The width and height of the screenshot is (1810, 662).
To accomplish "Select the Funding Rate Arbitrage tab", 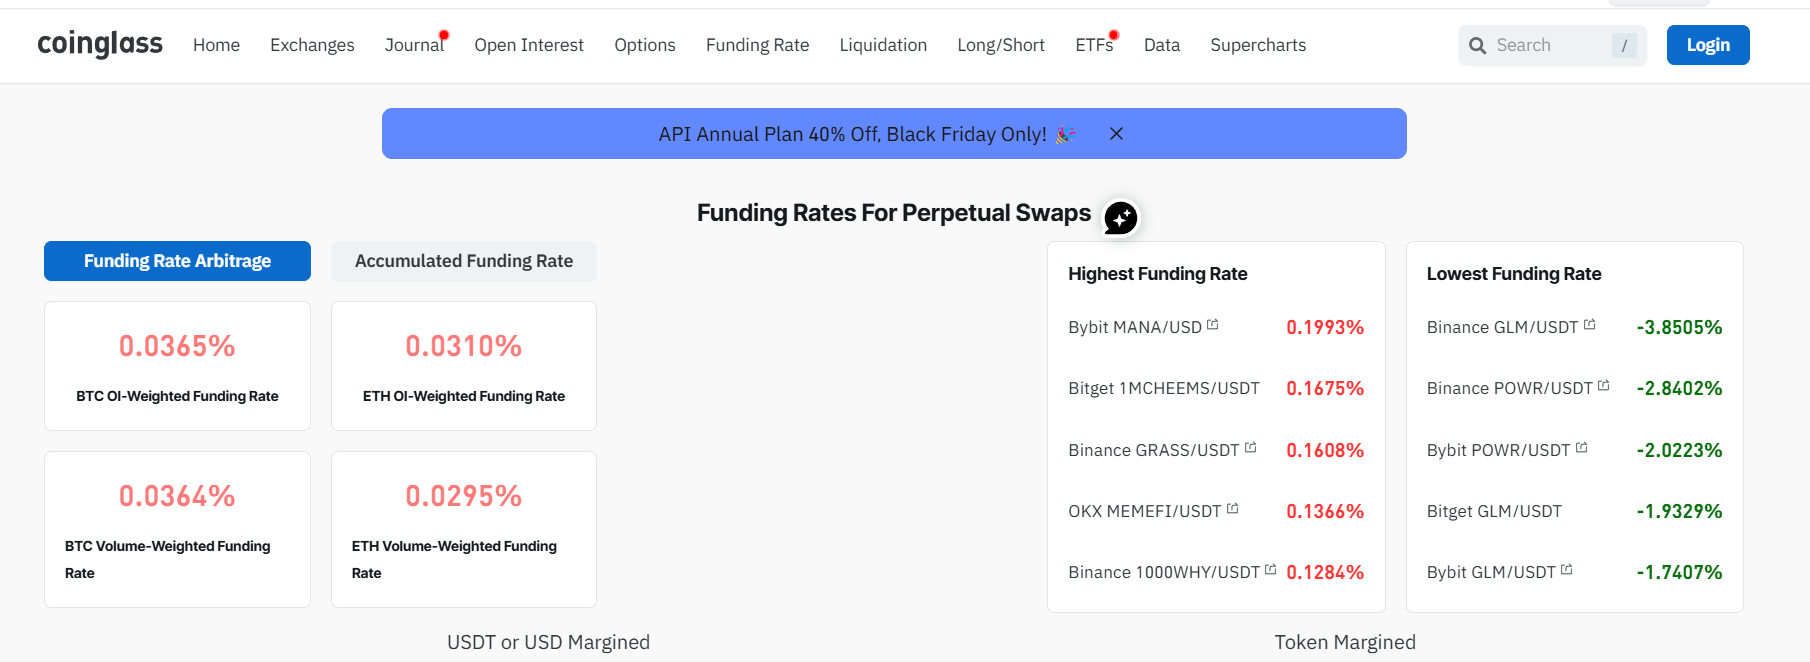I will pos(177,261).
